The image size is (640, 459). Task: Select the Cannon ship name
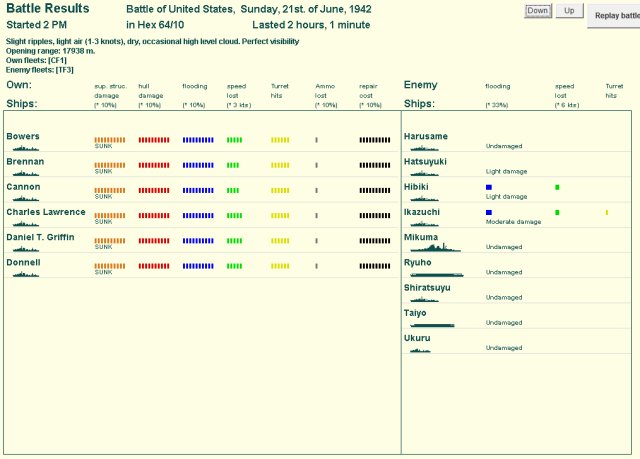click(23, 187)
